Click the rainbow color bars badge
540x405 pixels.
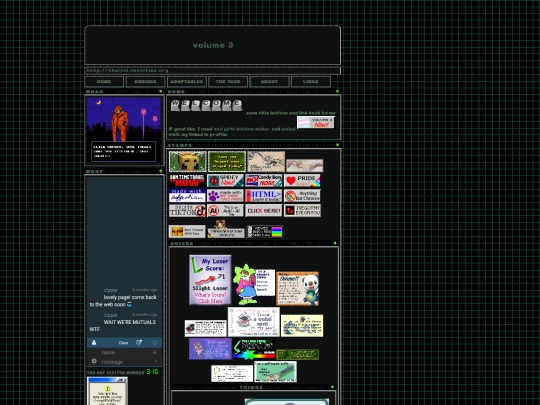pos(264,231)
